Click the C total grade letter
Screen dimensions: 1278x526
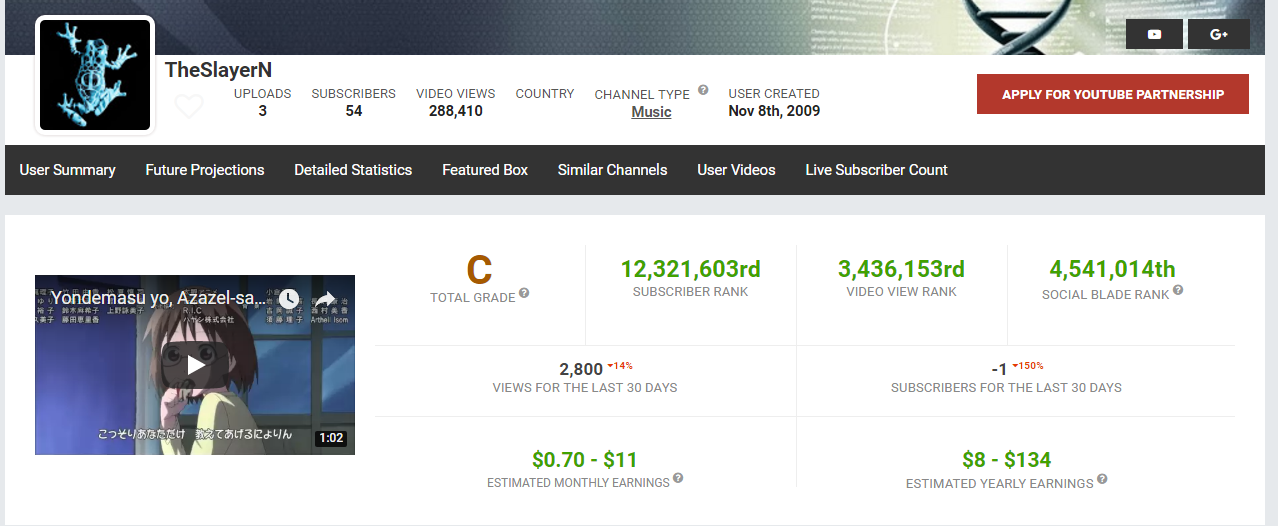[480, 270]
